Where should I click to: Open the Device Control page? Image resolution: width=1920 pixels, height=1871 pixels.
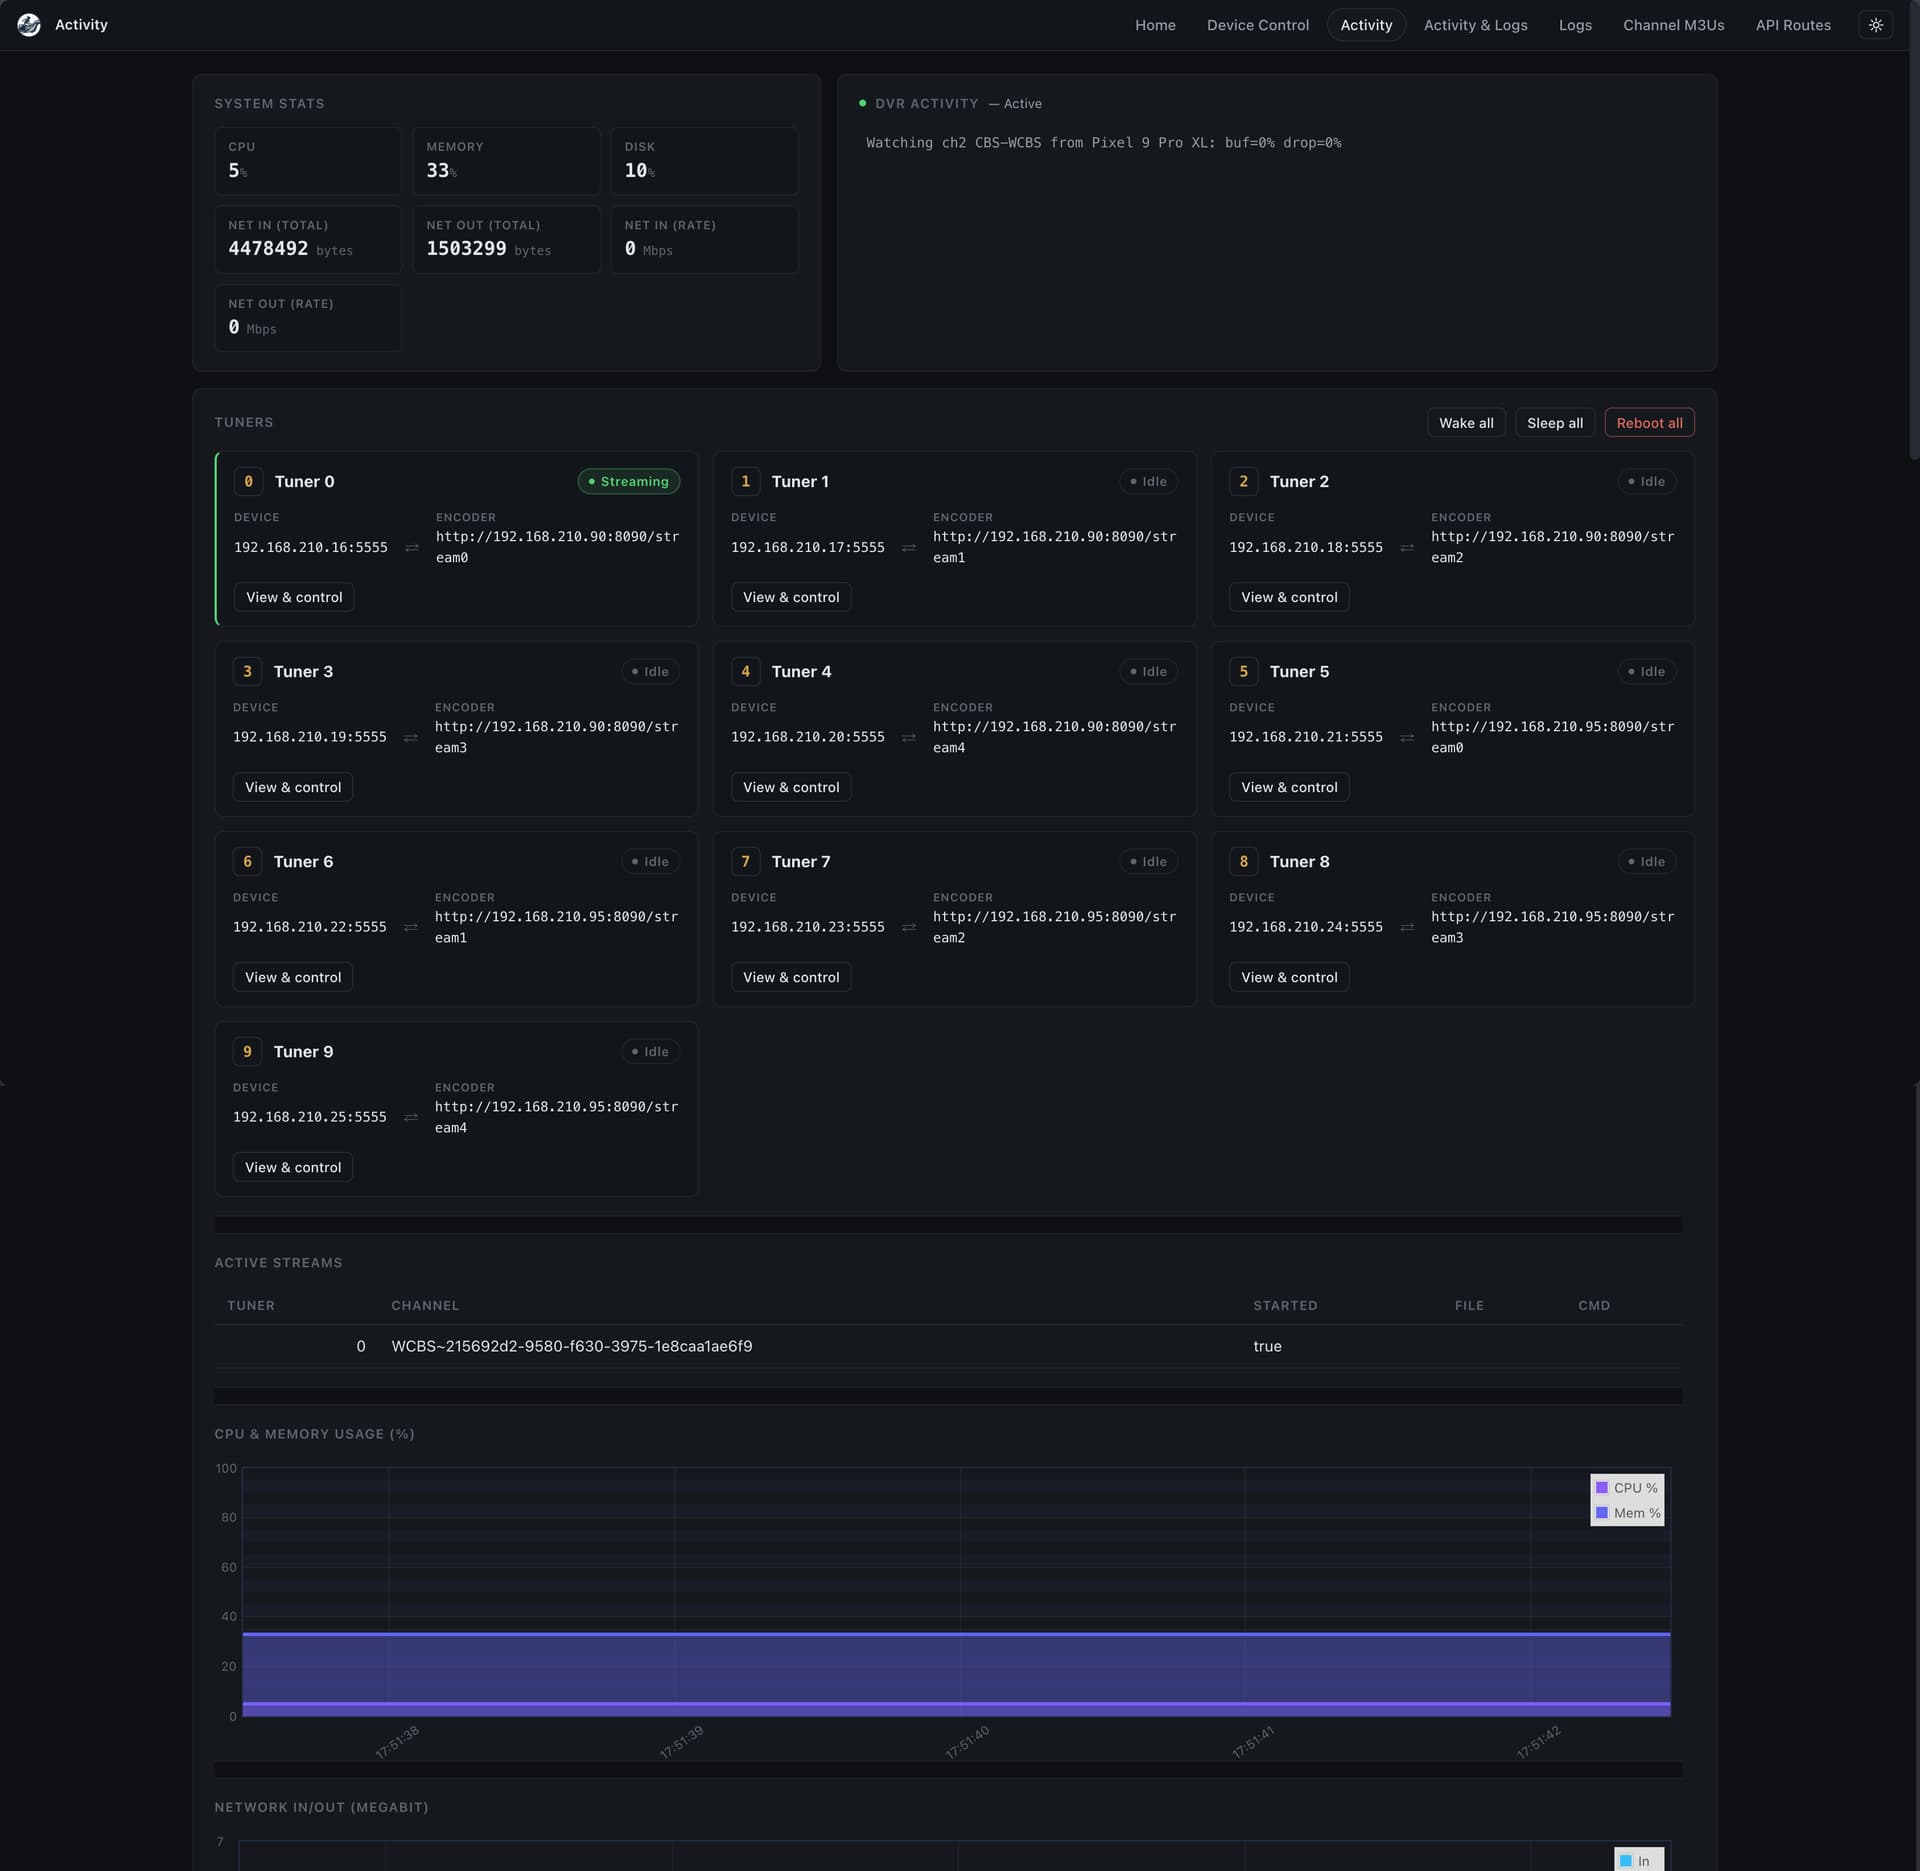[1257, 25]
